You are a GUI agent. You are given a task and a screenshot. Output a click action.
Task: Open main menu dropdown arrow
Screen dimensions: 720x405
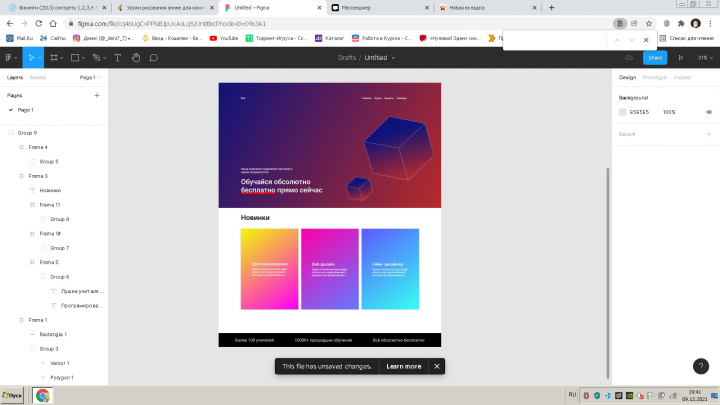click(x=16, y=58)
